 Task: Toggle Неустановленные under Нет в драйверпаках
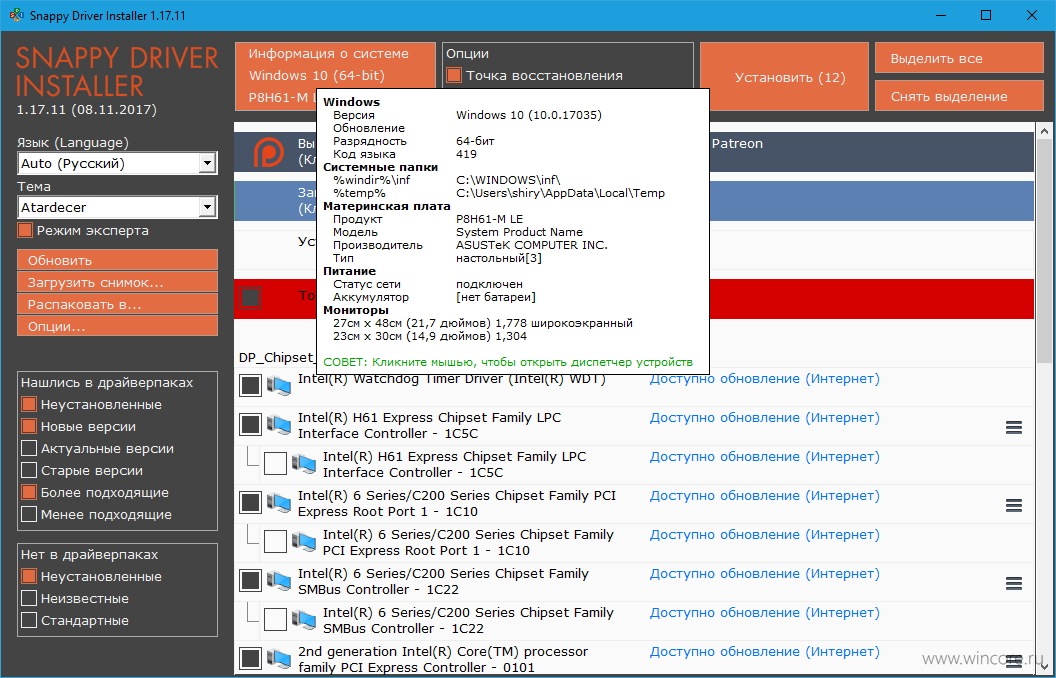pos(29,577)
